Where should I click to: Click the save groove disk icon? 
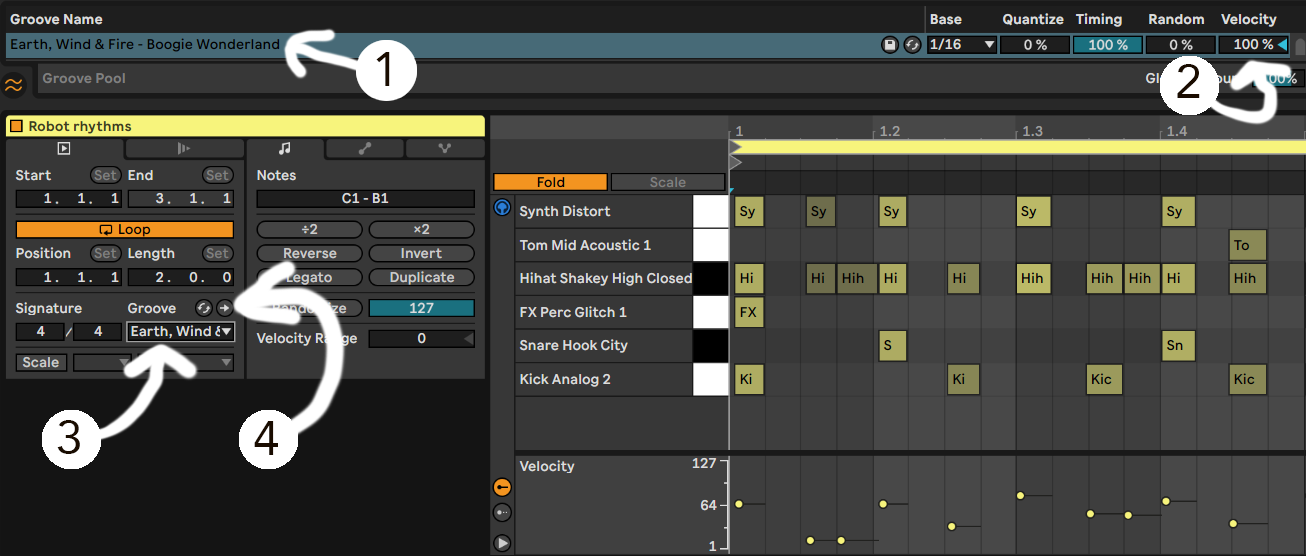click(x=890, y=45)
